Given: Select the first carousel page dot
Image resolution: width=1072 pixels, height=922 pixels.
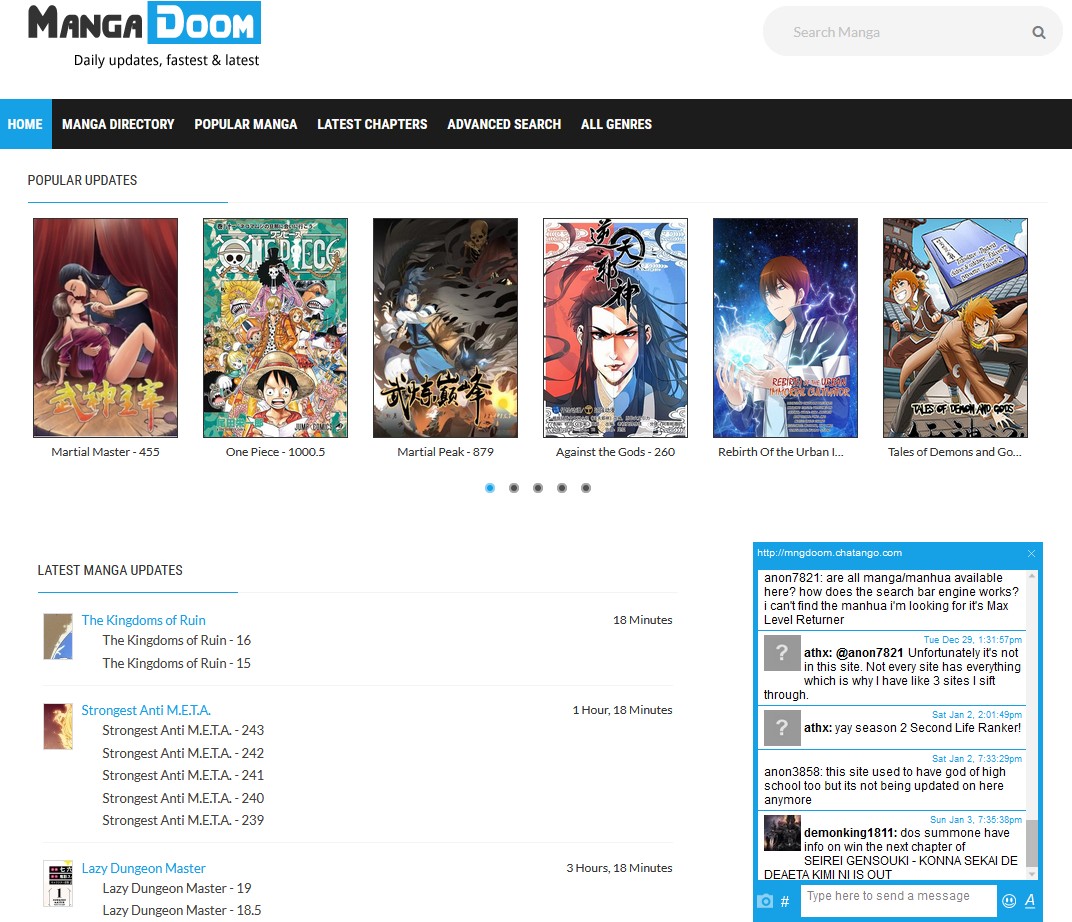Looking at the screenshot, I should (490, 488).
